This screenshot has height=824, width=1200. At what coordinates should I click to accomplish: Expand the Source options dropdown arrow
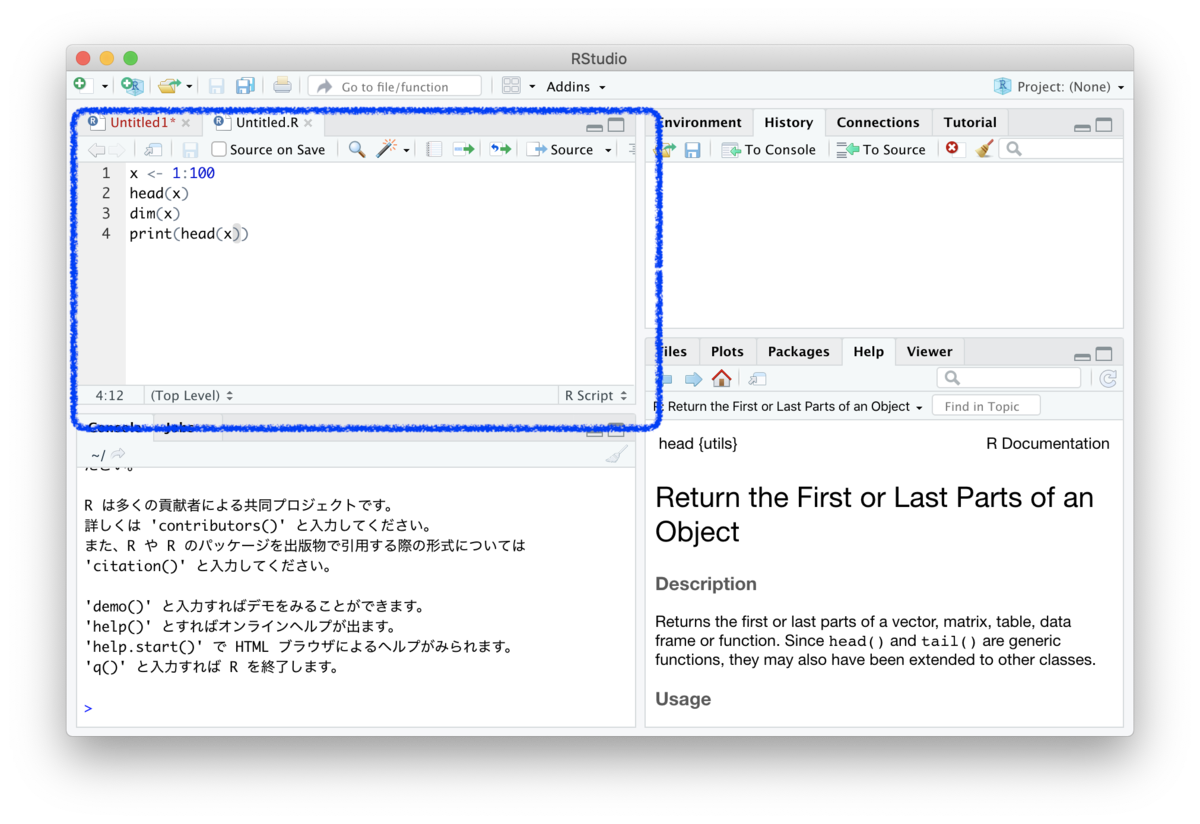(x=608, y=151)
